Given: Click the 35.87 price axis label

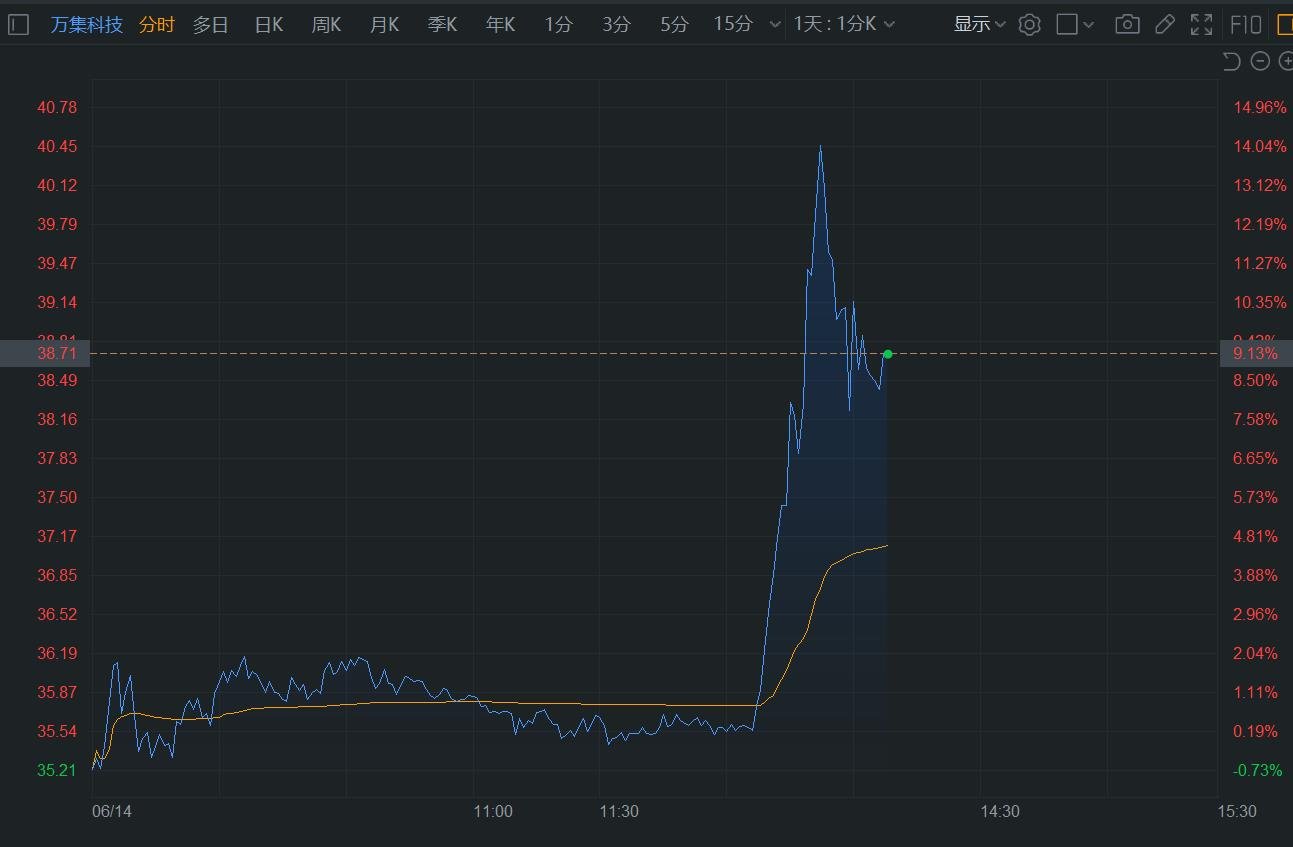Looking at the screenshot, I should tap(57, 692).
